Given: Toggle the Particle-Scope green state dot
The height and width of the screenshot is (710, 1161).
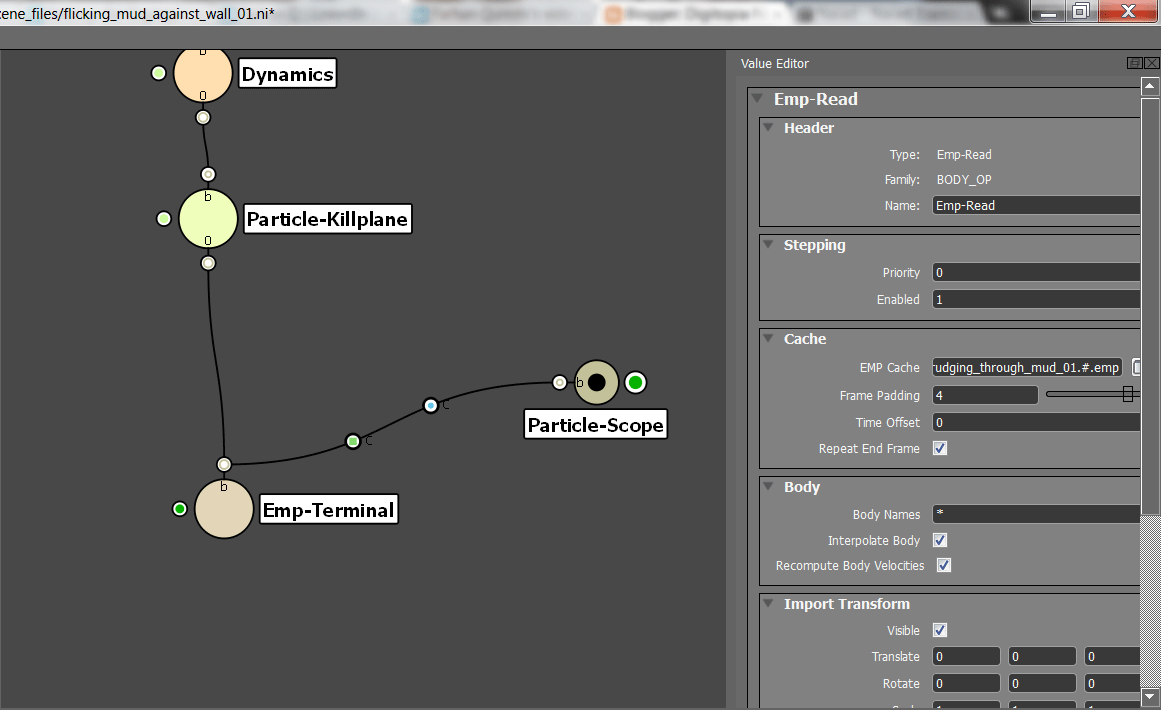Looking at the screenshot, I should point(635,382).
